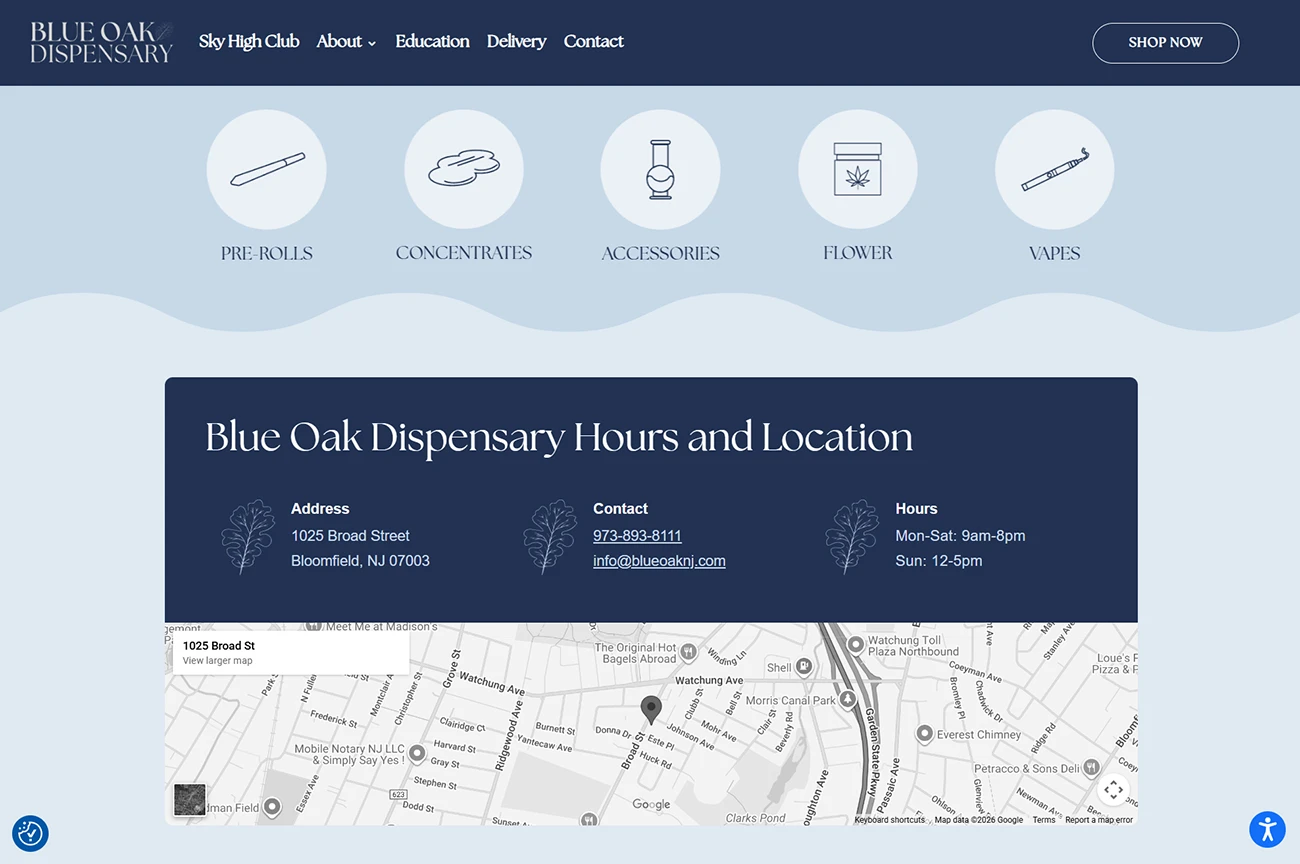Click the VAPES label
Screen dimensions: 1300x864
click(1055, 253)
